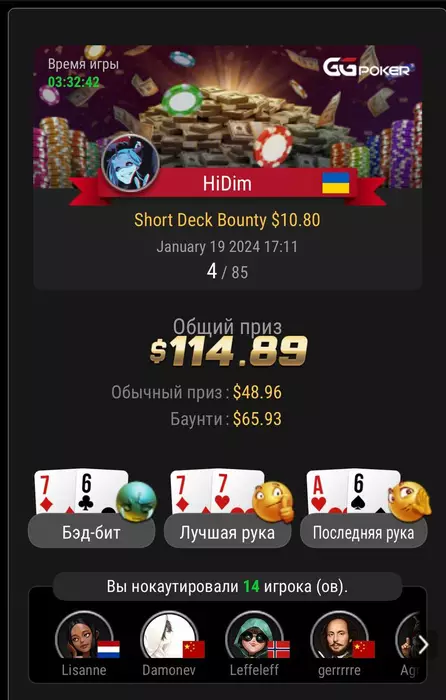Open the Бэд-бит hand

(x=92, y=532)
